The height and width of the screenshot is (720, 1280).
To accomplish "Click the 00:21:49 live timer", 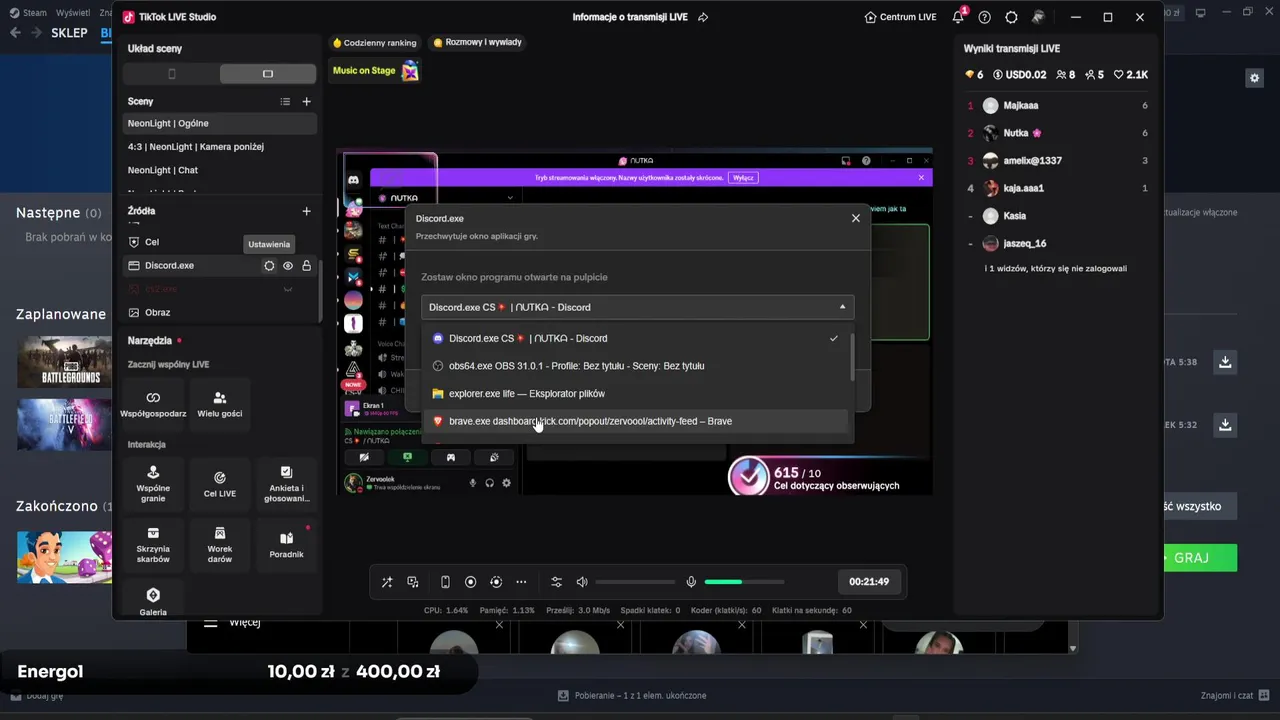I will [x=869, y=582].
